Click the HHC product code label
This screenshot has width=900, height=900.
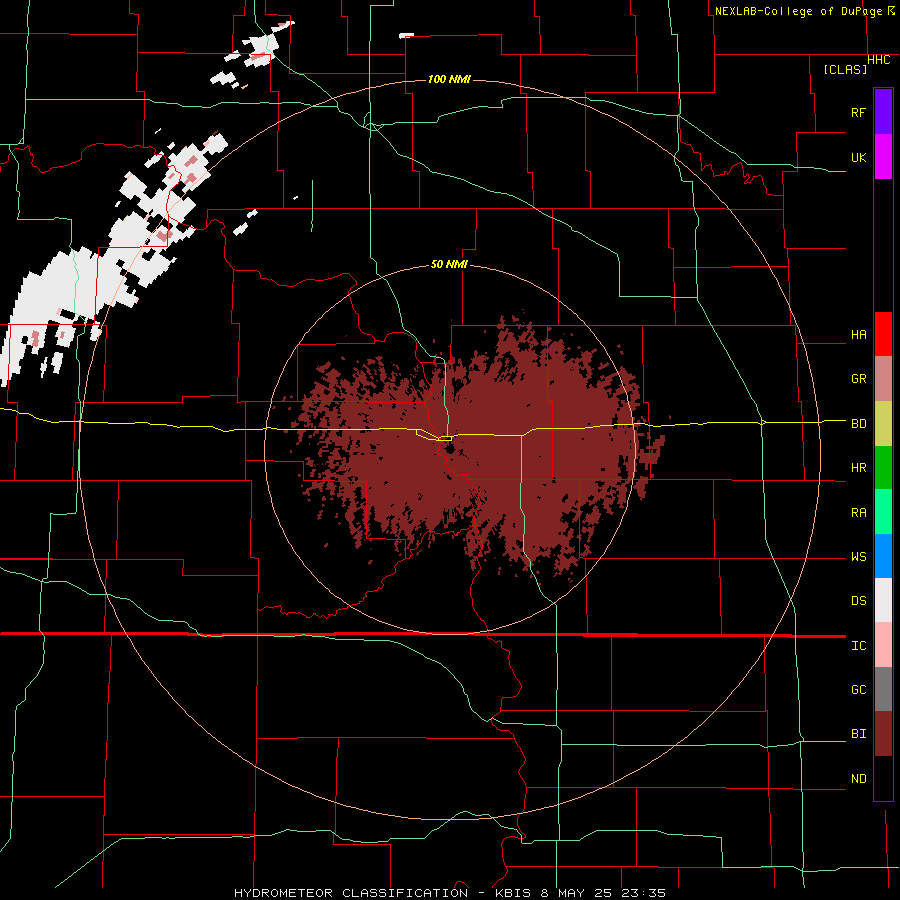click(x=879, y=60)
